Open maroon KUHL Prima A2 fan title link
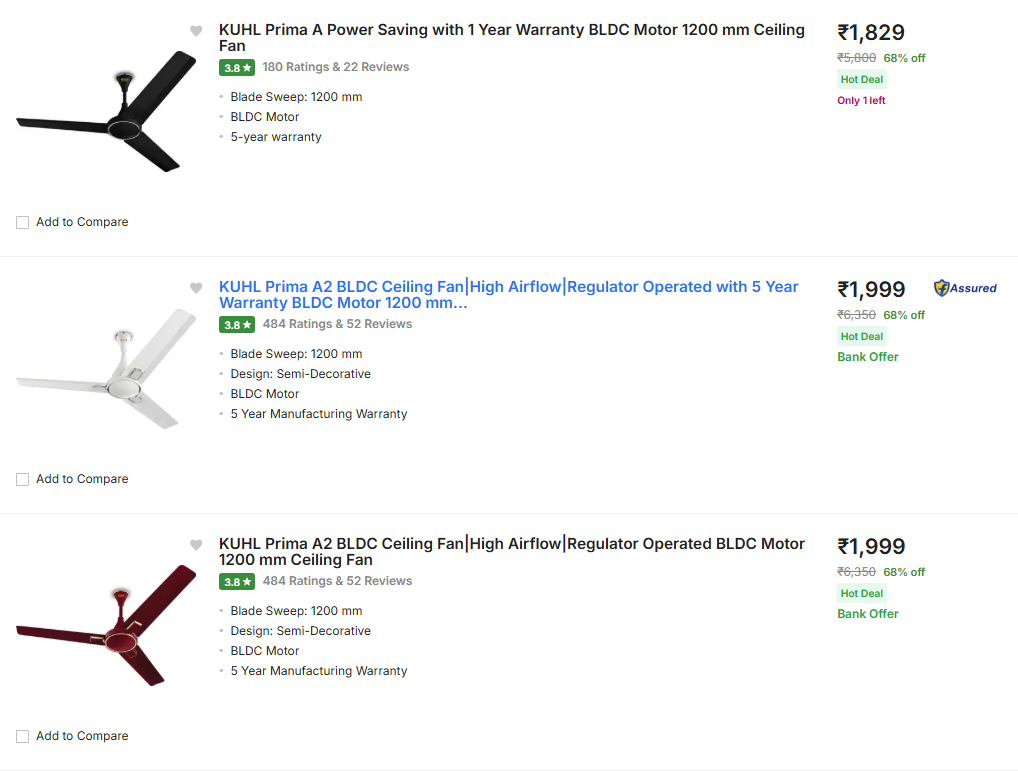The height and width of the screenshot is (771, 1018). [512, 552]
